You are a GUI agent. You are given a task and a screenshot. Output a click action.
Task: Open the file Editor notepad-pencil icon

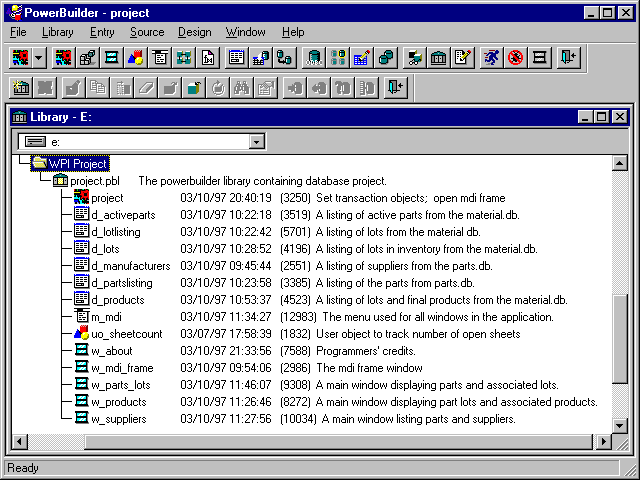[462, 58]
